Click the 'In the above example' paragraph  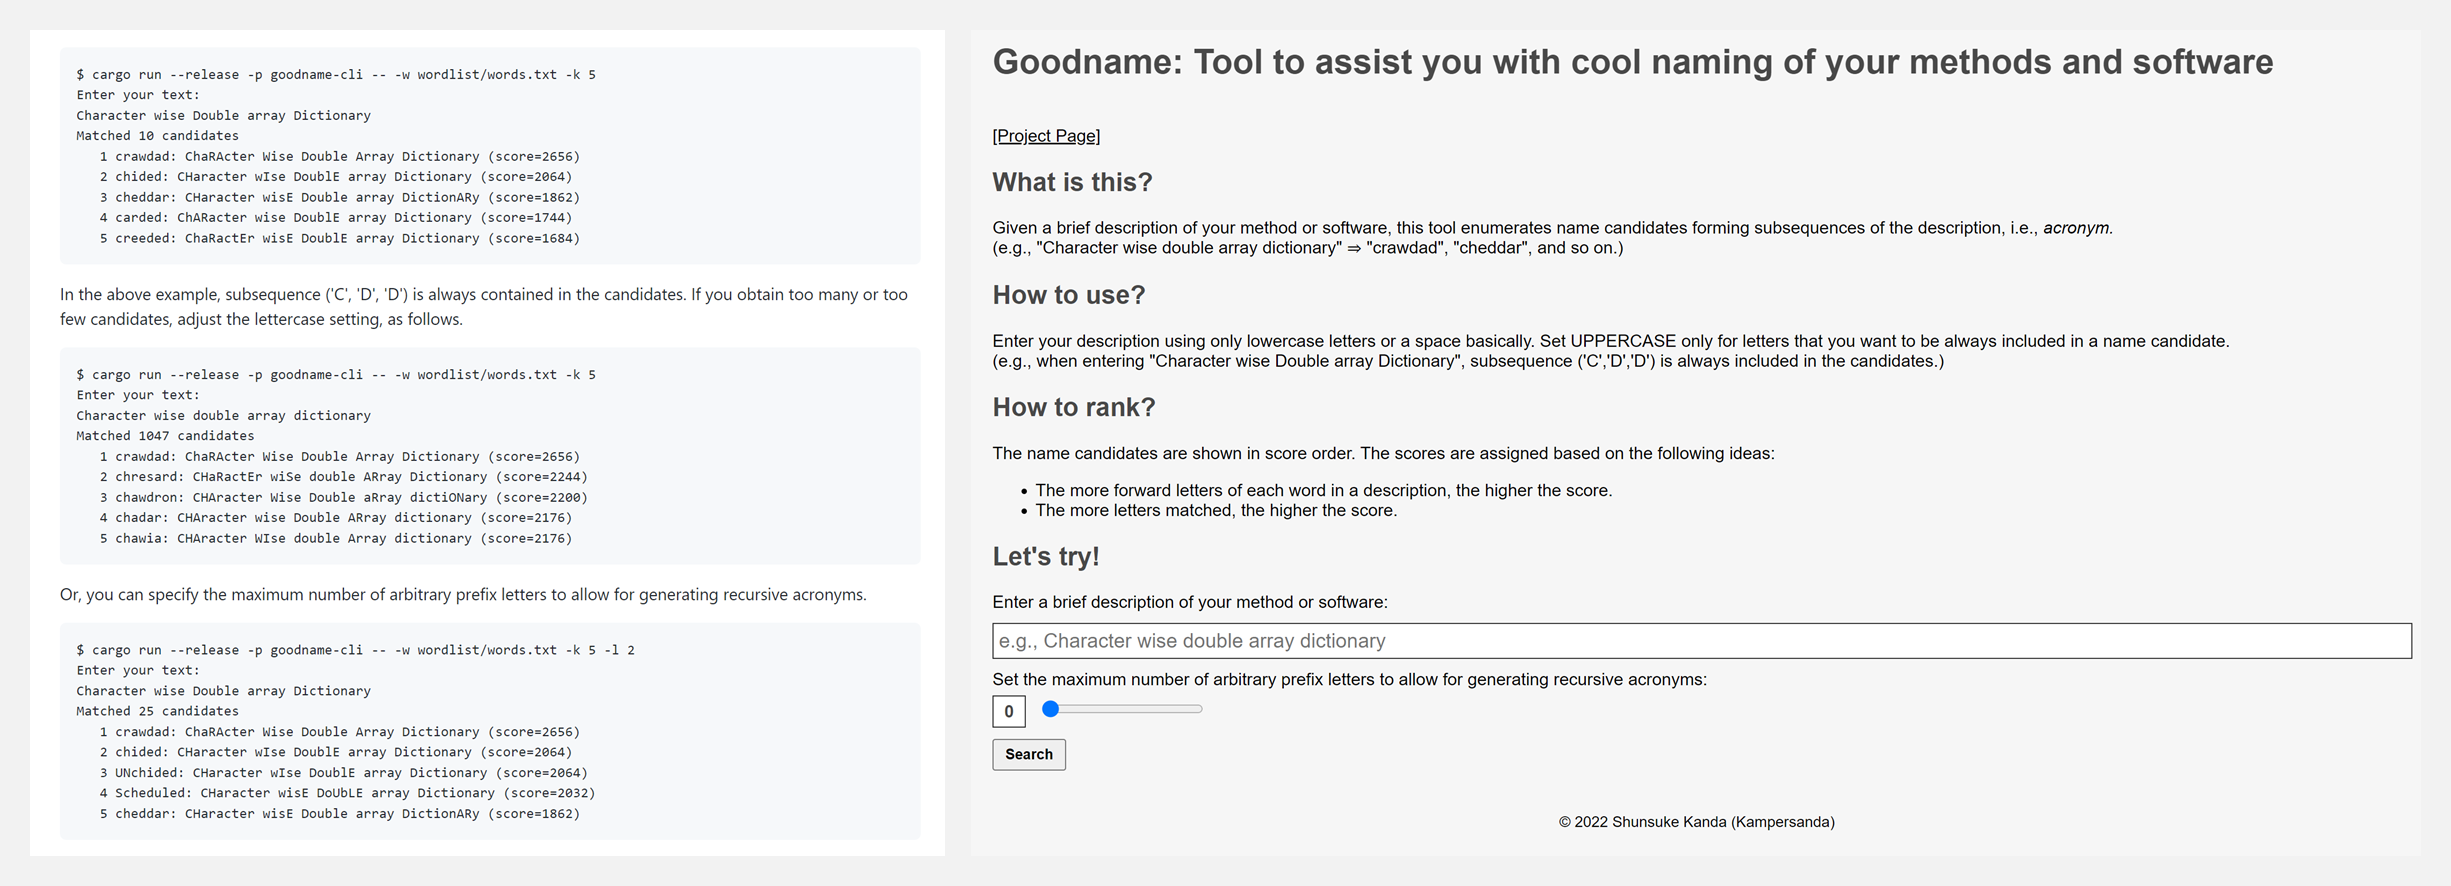point(484,307)
